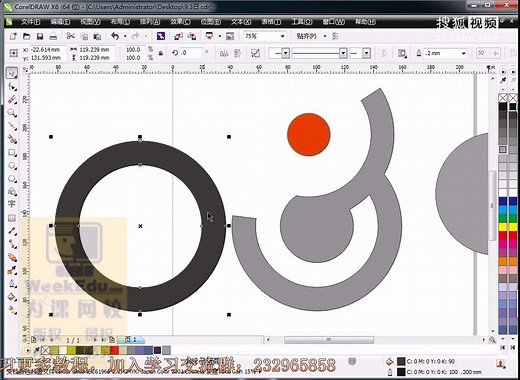
Task: Select the Blend effects tool
Action: click(12, 257)
